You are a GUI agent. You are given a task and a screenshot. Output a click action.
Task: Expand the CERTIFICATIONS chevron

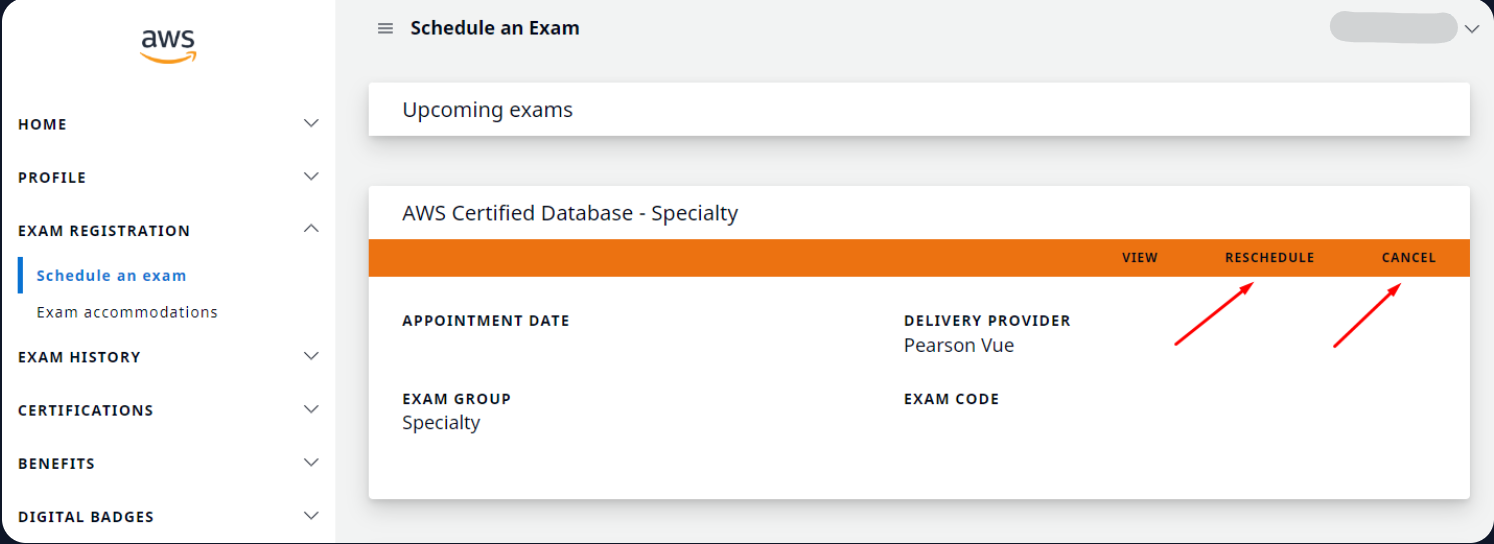click(x=311, y=409)
